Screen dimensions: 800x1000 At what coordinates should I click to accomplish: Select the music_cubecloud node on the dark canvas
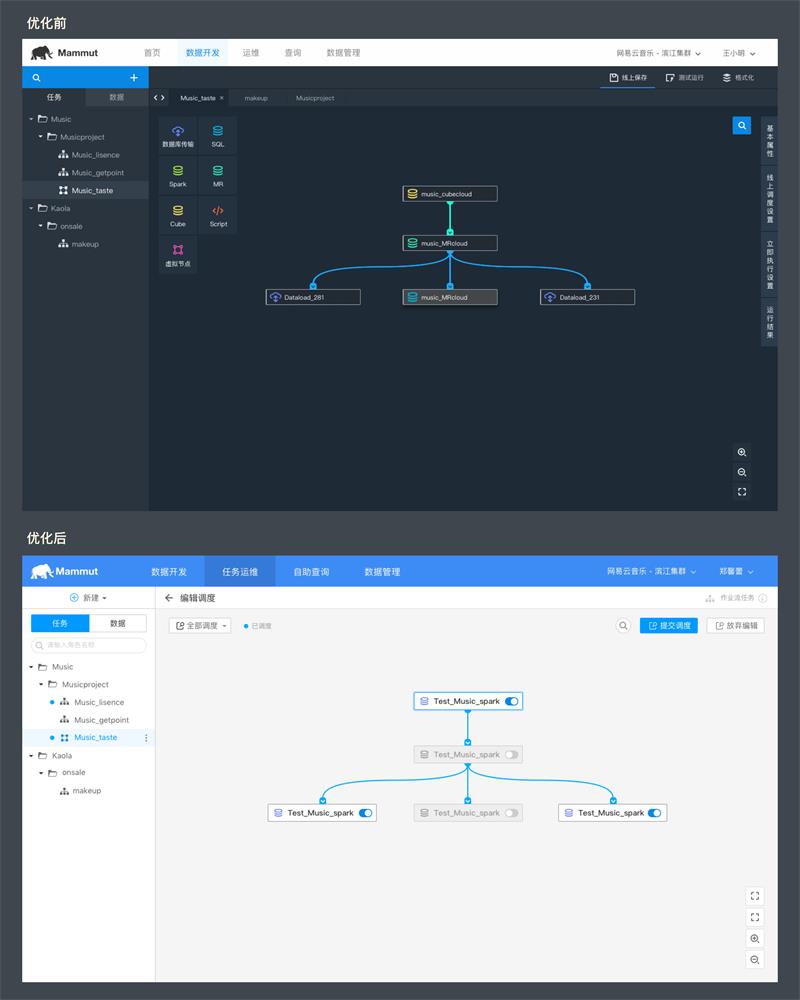pos(450,194)
